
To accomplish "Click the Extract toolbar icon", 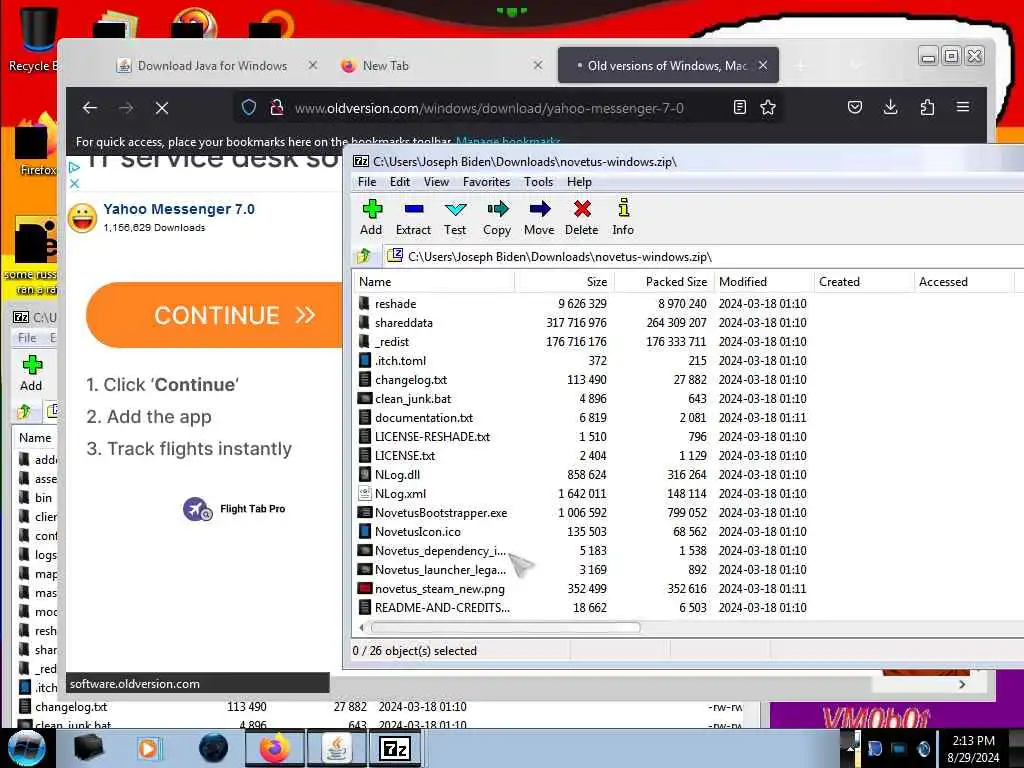I will [413, 217].
